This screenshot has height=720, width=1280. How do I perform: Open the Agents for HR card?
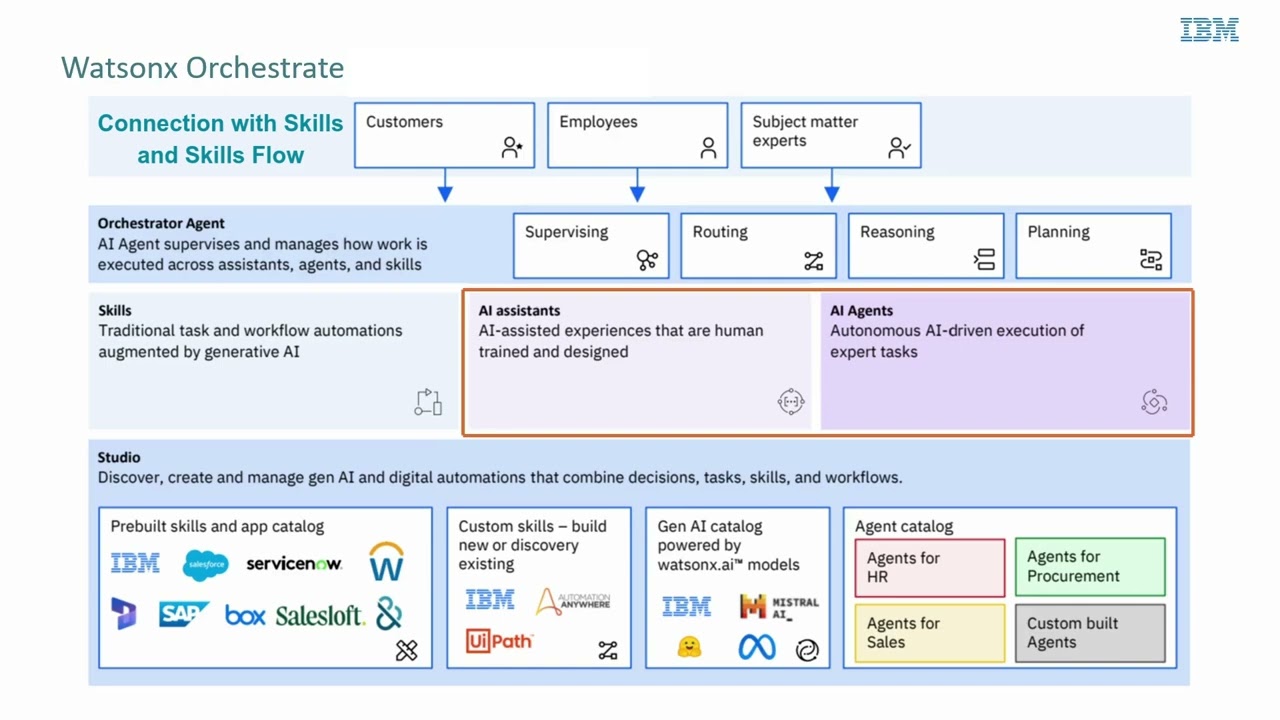click(x=930, y=568)
